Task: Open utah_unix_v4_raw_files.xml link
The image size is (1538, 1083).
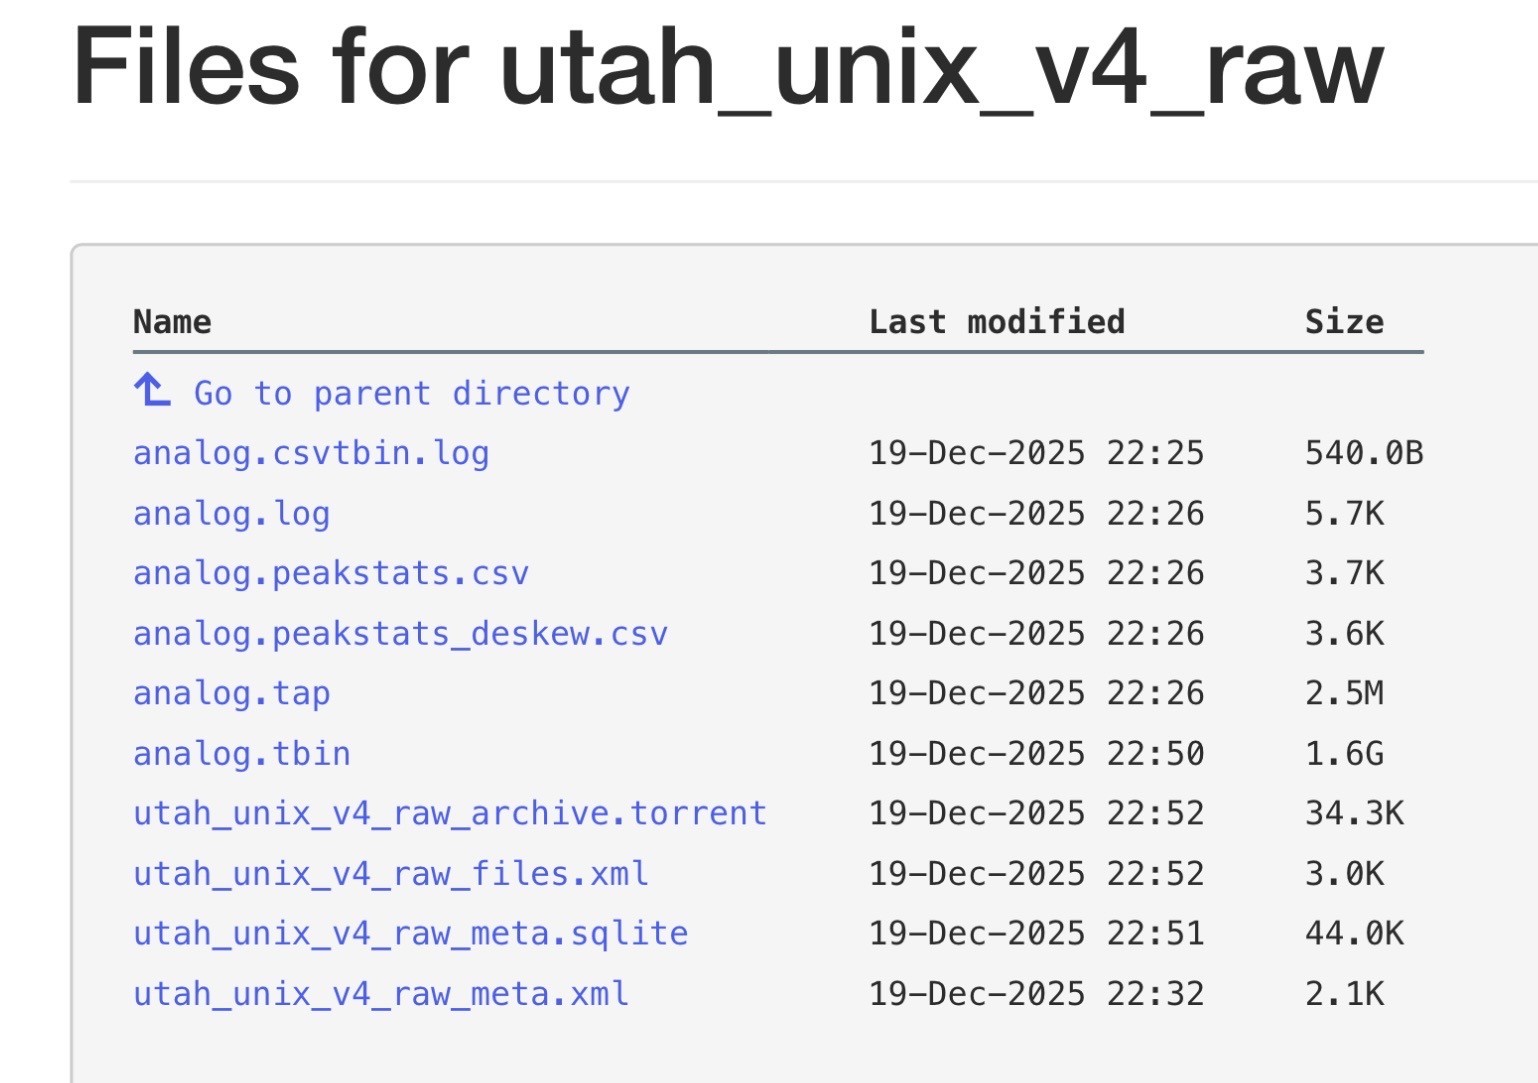Action: [x=391, y=873]
